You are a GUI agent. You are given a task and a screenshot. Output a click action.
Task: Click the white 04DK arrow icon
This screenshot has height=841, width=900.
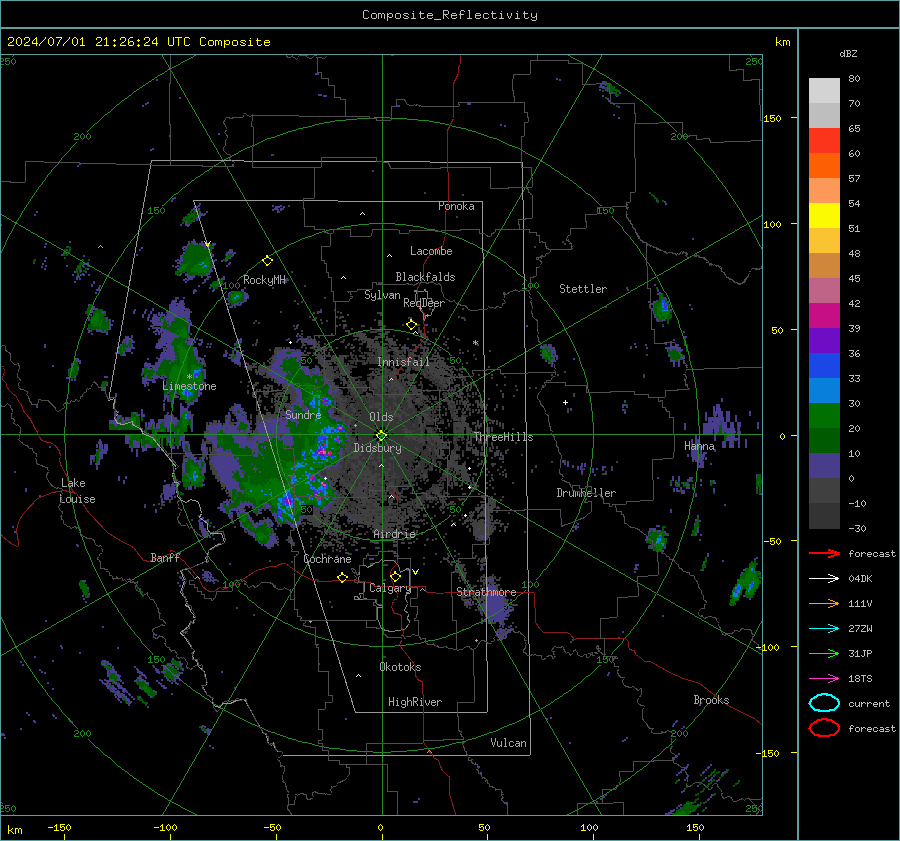[x=824, y=578]
